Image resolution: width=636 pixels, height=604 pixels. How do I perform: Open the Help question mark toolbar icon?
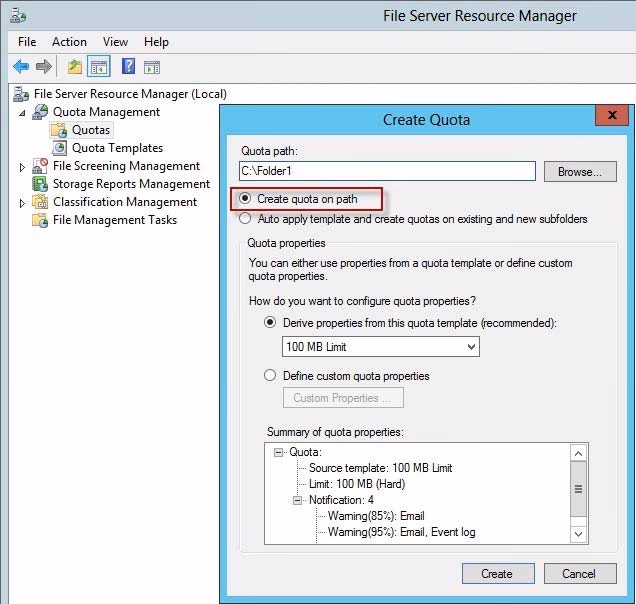point(128,66)
